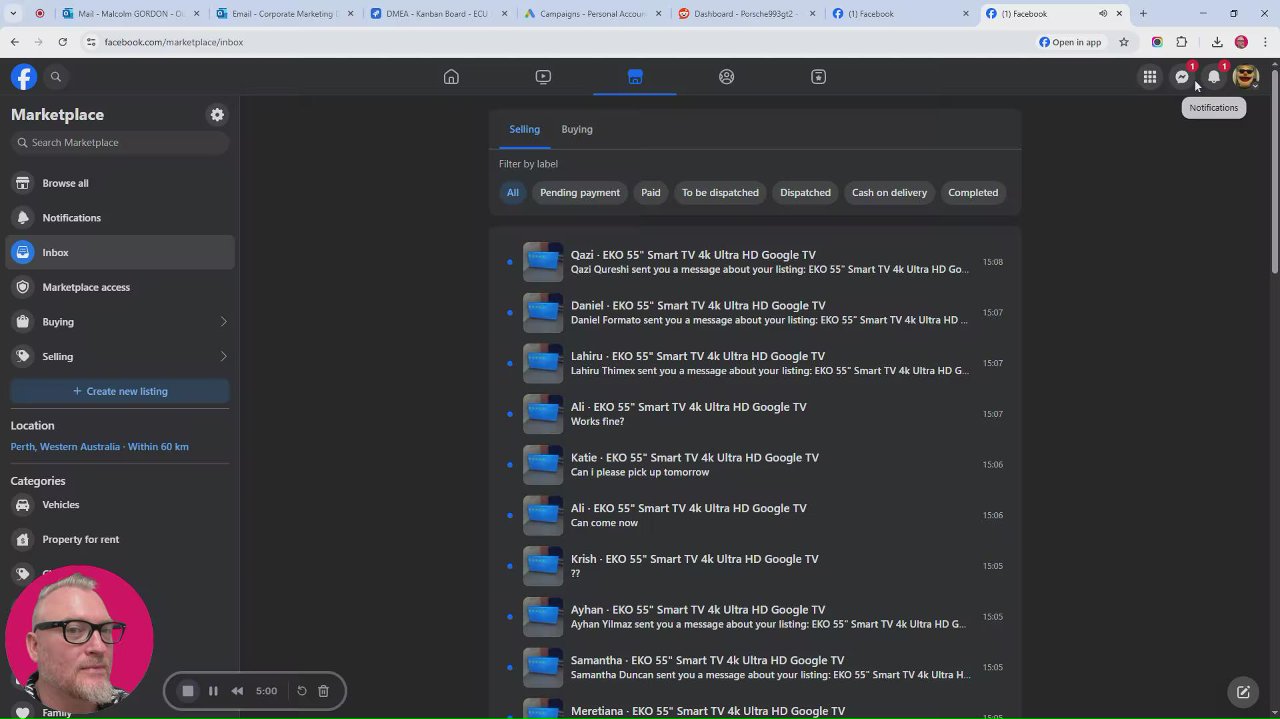Change location Perth, Western Australia link
The height and width of the screenshot is (719, 1280).
tap(99, 447)
